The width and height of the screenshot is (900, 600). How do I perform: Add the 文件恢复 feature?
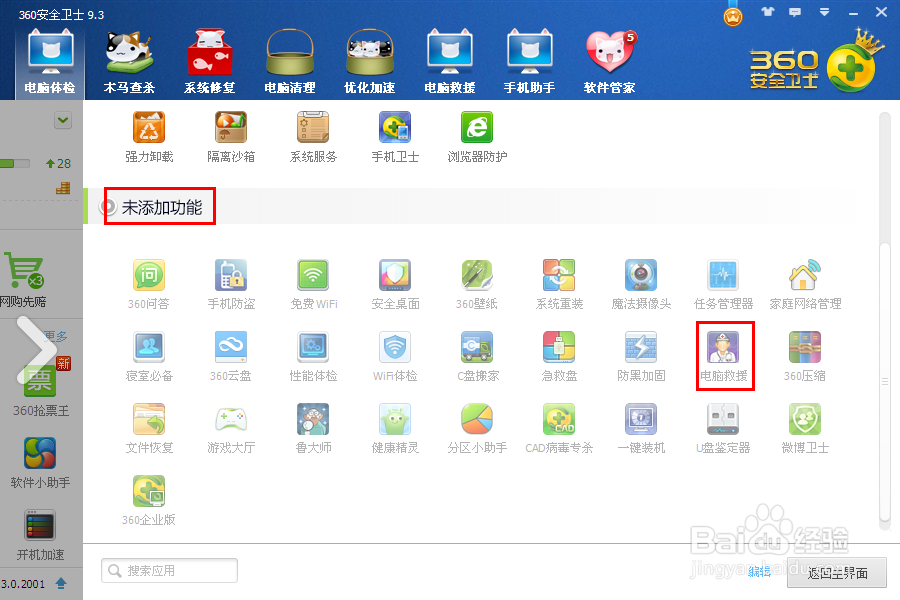[149, 428]
